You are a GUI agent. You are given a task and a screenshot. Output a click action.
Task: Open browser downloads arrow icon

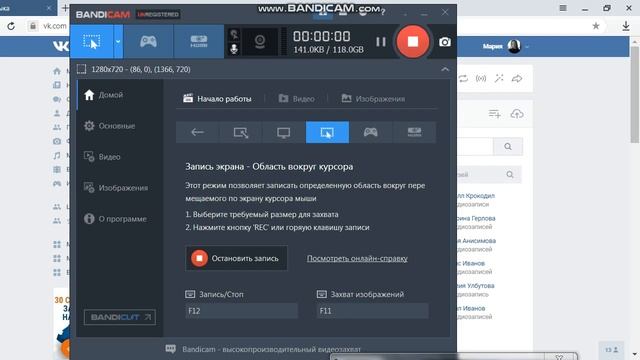626,26
